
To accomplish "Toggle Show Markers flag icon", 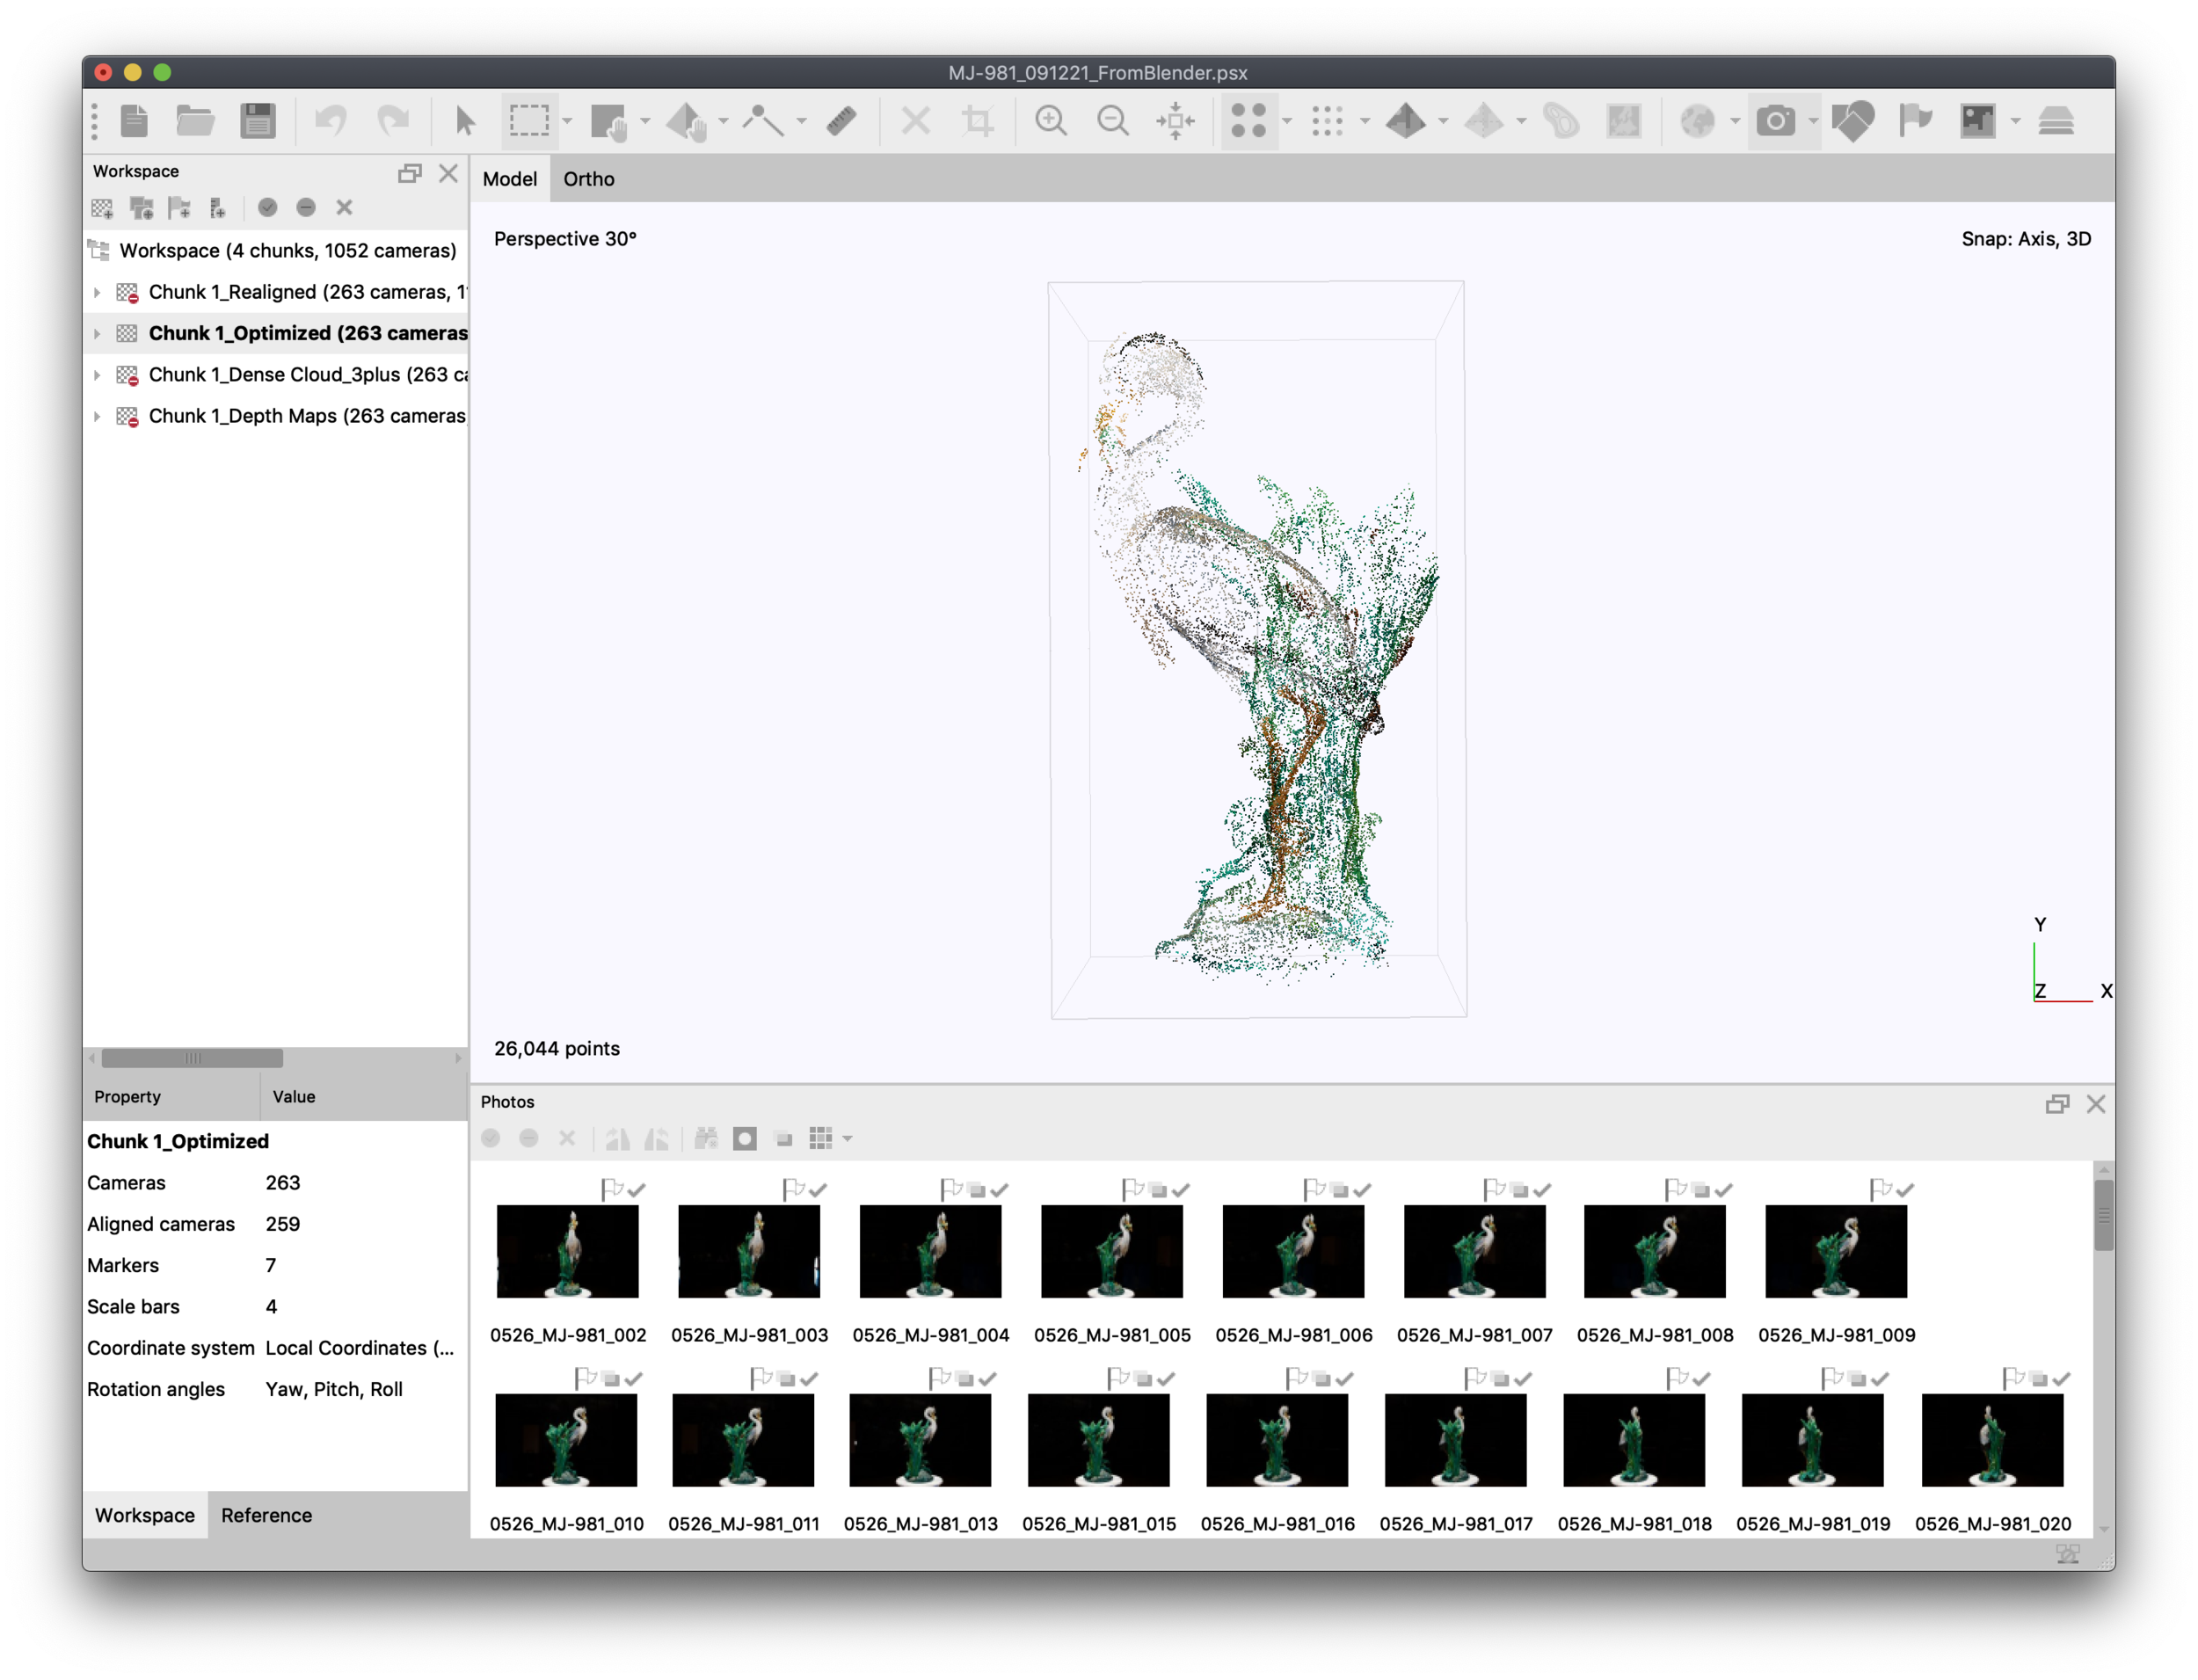I will click(1914, 121).
